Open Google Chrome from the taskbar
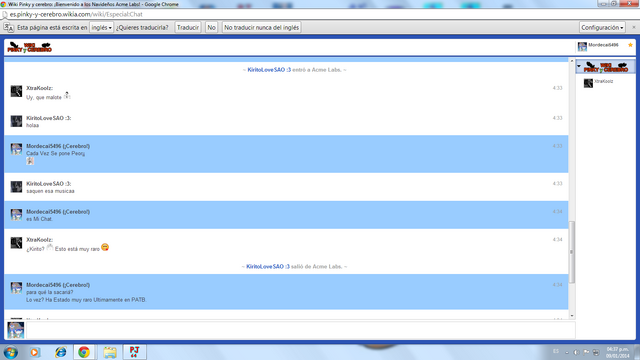Viewport: 640px width, 360px height. (x=84, y=352)
